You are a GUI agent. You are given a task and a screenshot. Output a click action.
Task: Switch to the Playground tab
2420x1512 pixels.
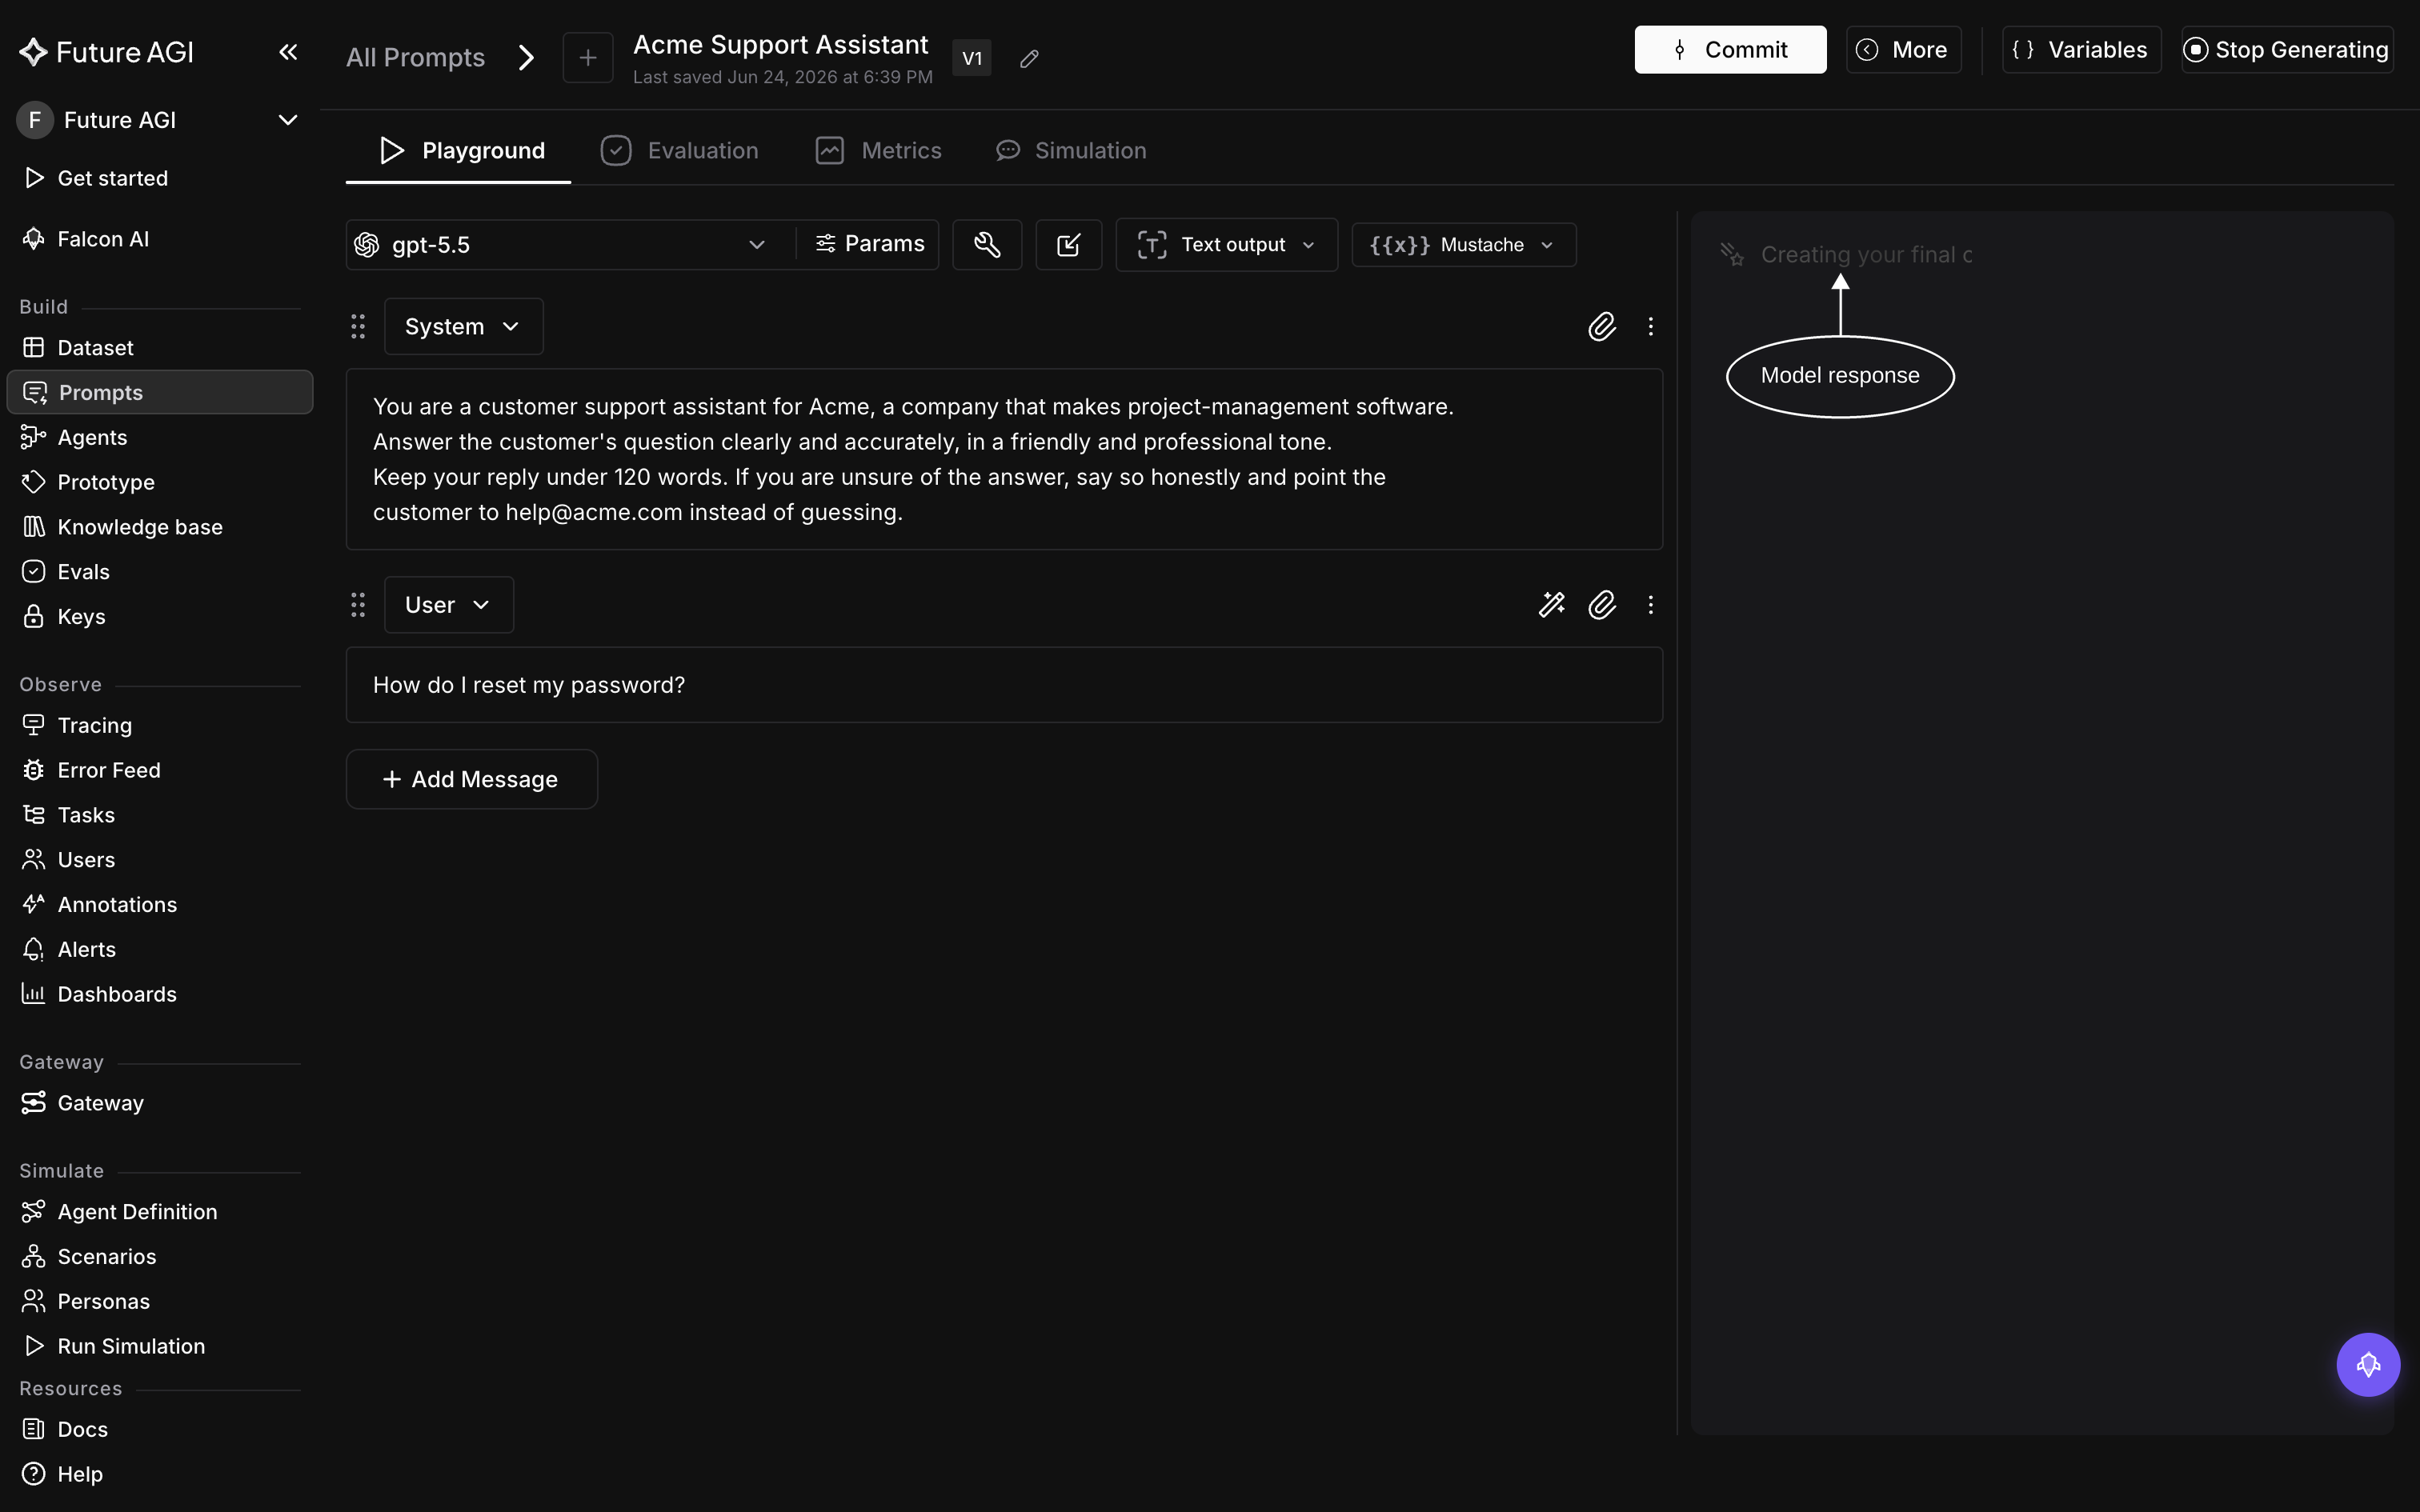[459, 151]
